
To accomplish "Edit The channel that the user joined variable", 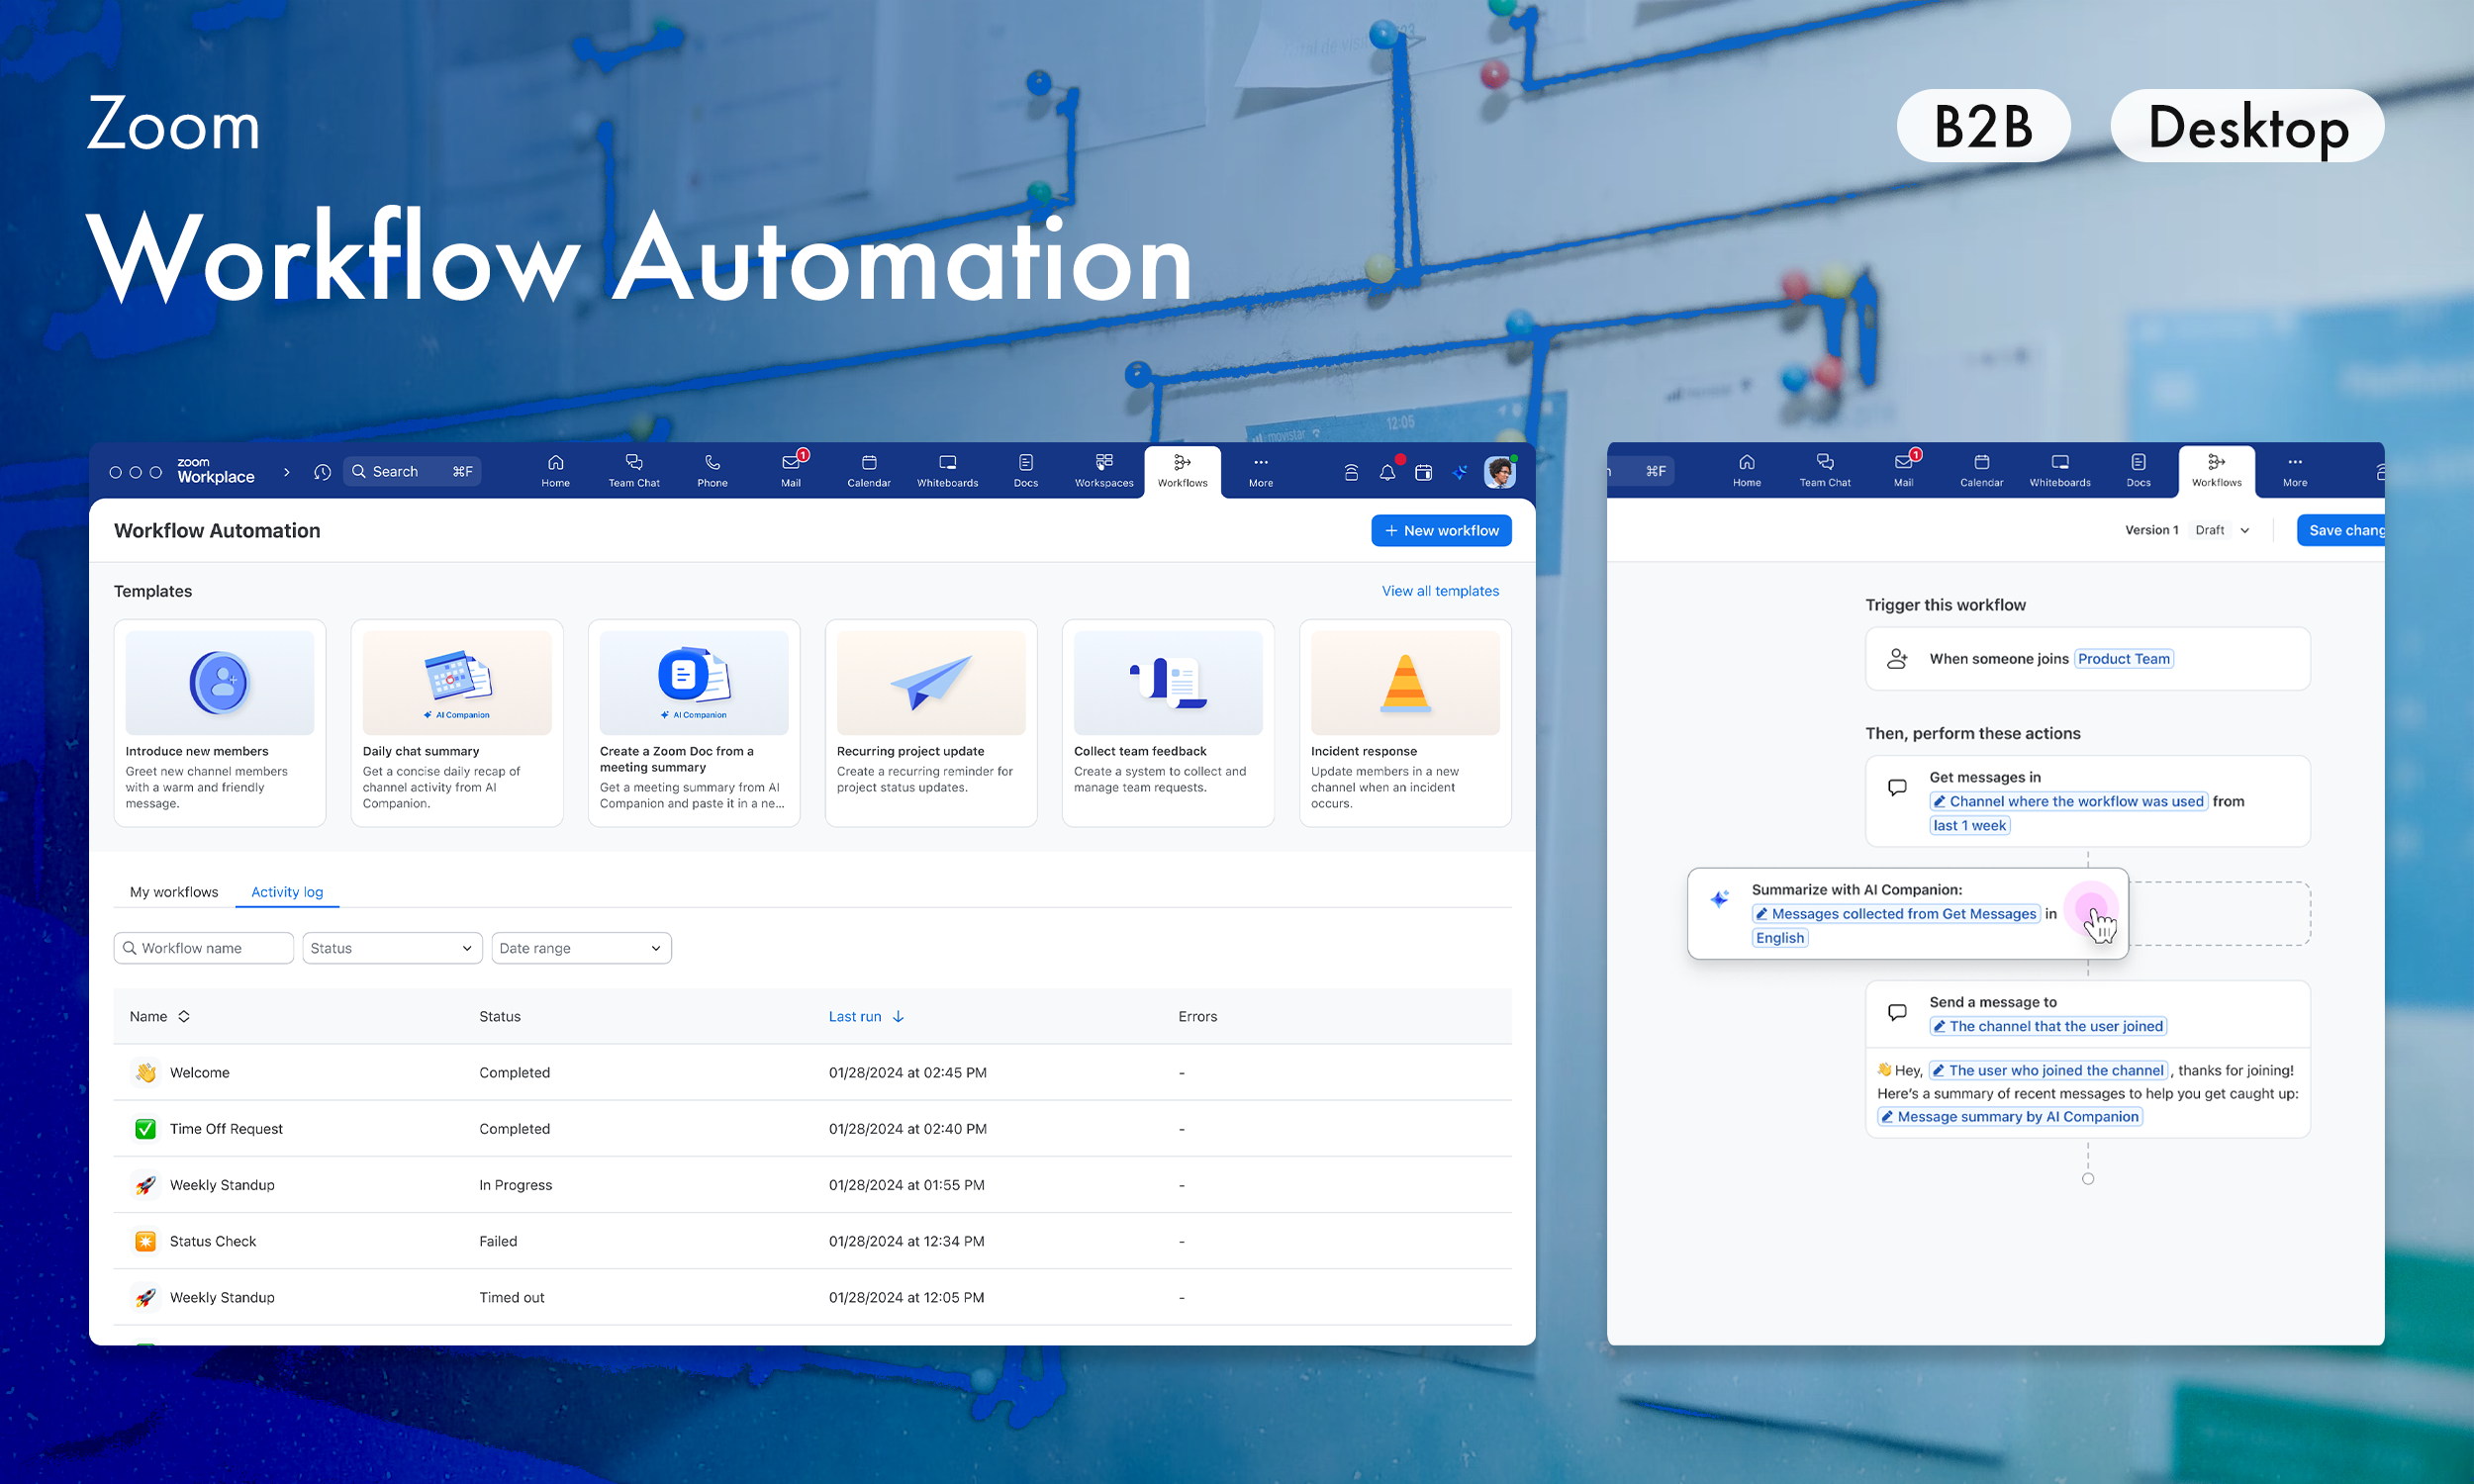I will (2048, 1026).
